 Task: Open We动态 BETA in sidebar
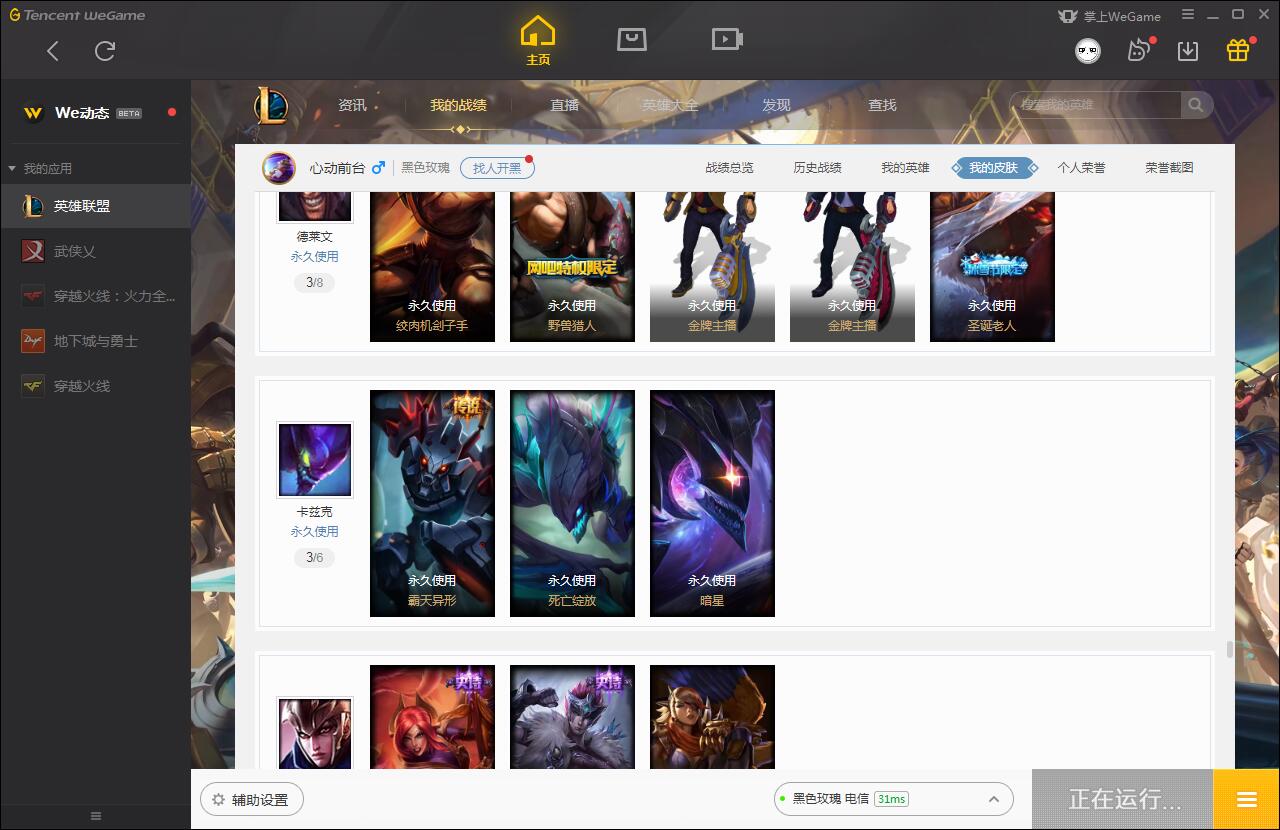[x=95, y=113]
